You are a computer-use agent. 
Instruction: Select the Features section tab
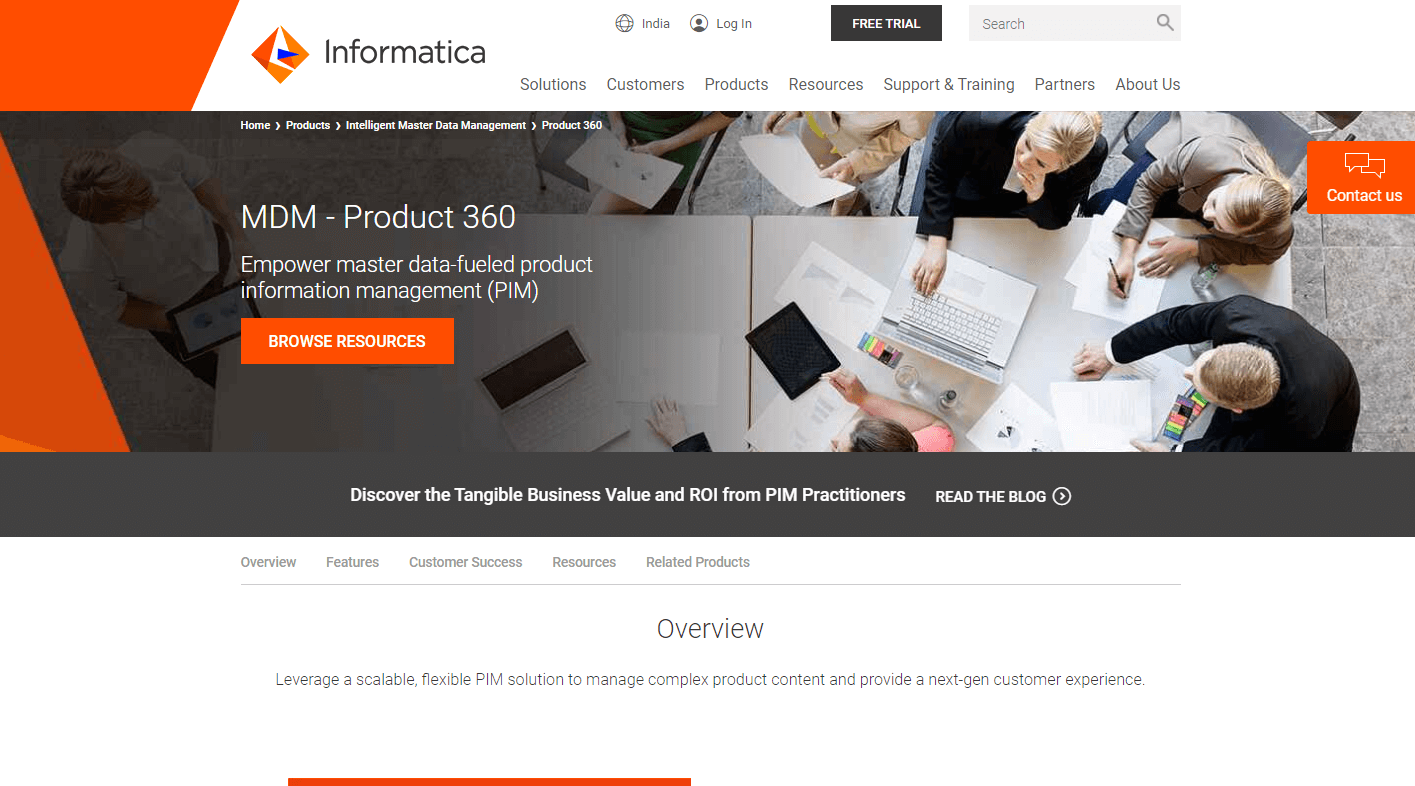point(352,562)
